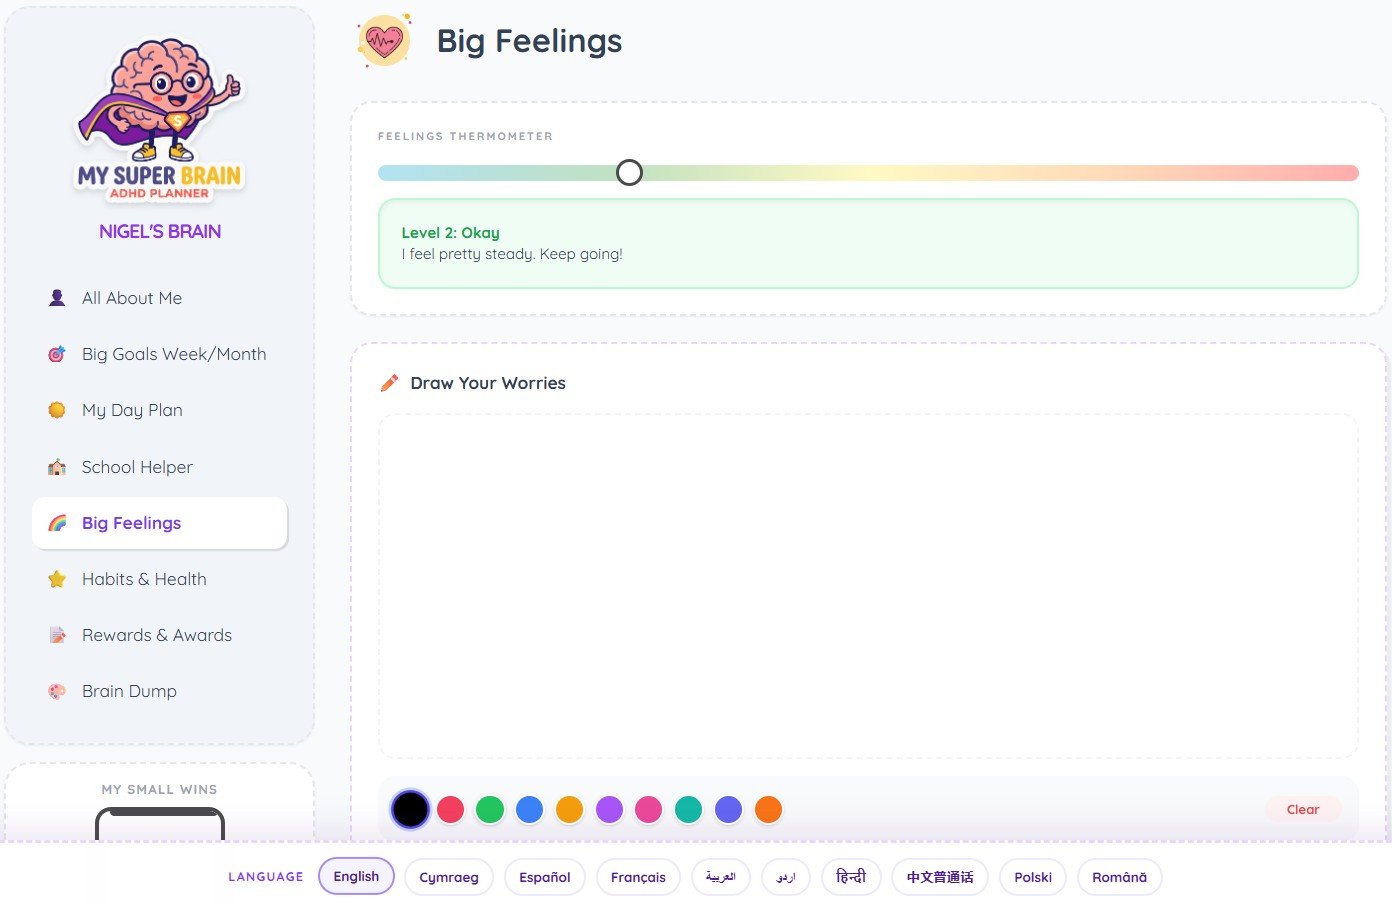Select the black drawing color
Image resolution: width=1392 pixels, height=904 pixels.
pyautogui.click(x=410, y=809)
